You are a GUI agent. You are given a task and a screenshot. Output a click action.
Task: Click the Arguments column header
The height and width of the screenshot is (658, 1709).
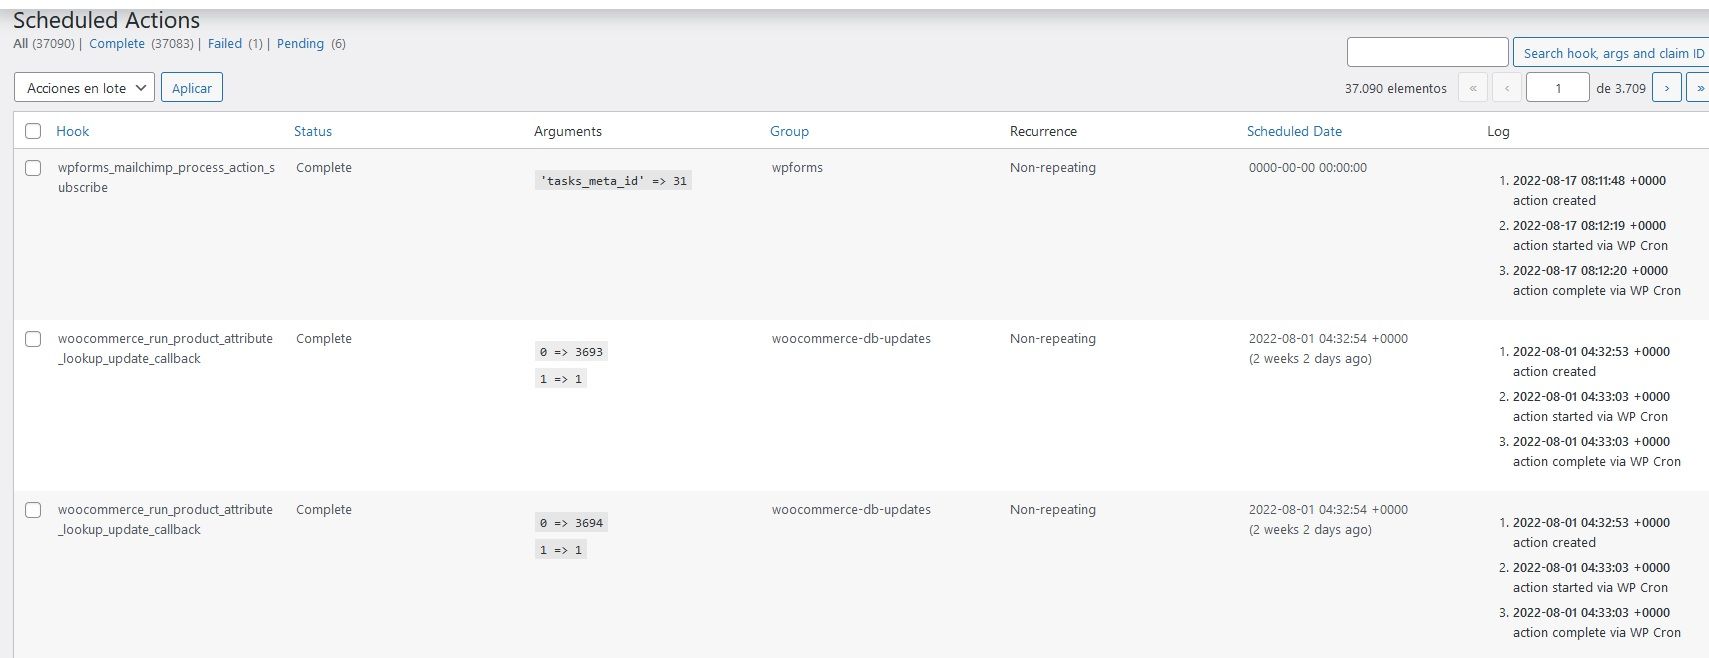point(568,131)
